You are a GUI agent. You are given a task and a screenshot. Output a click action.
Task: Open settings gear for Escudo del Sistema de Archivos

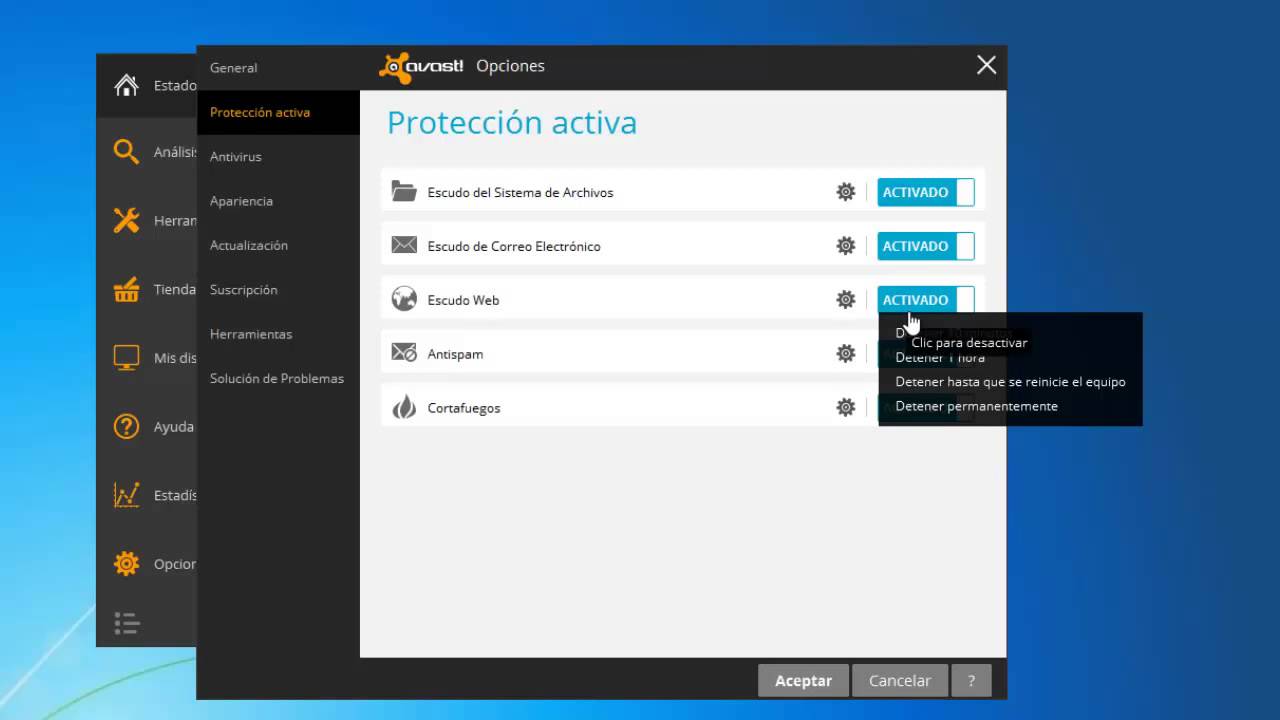(x=846, y=192)
